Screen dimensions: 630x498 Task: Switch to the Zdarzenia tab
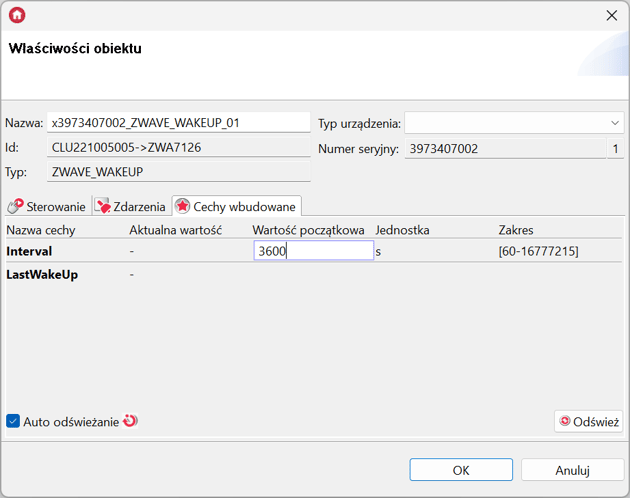pyautogui.click(x=130, y=206)
